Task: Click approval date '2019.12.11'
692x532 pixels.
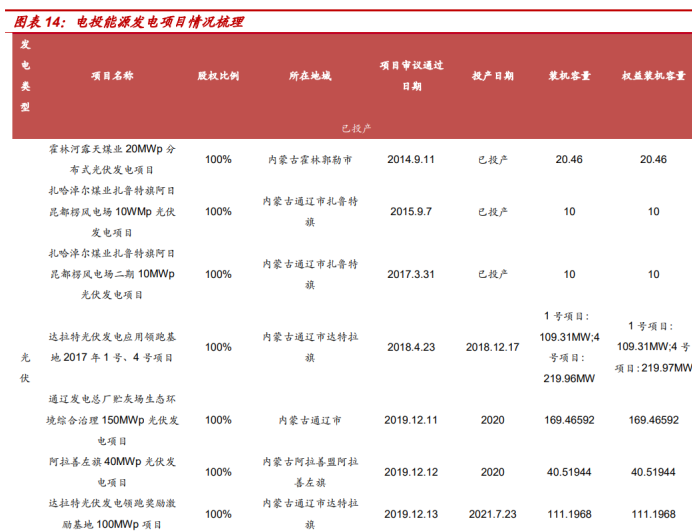Action: (411, 420)
